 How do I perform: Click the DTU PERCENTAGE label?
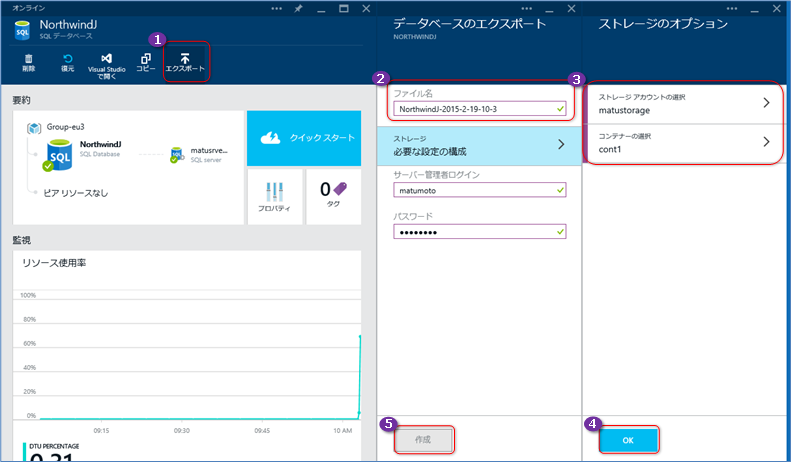click(54, 446)
